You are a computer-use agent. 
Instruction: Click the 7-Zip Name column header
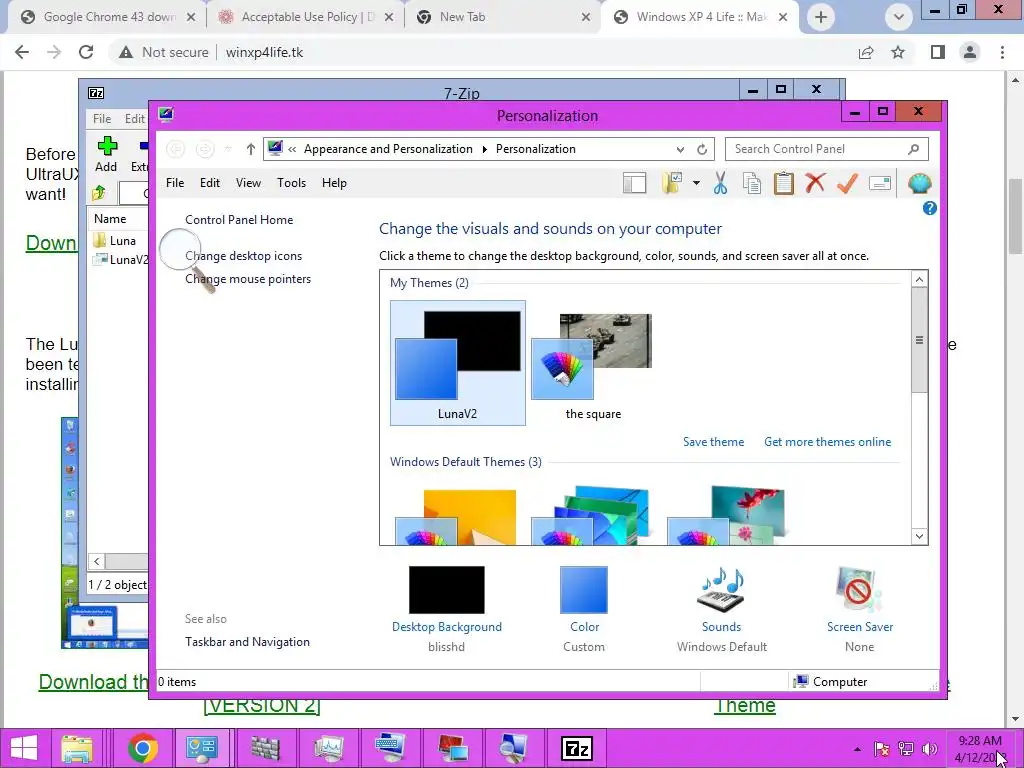[110, 219]
